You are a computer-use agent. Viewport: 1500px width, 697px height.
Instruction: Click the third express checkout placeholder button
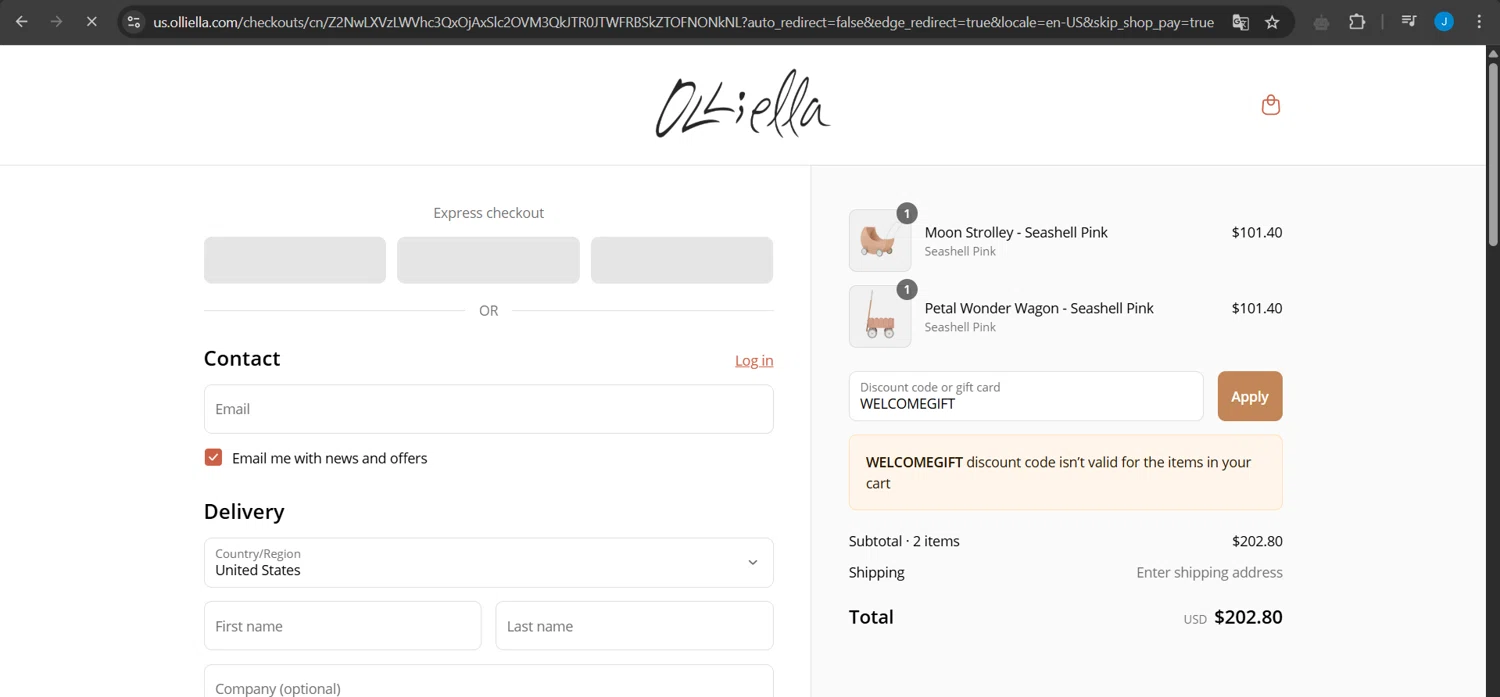tap(682, 260)
